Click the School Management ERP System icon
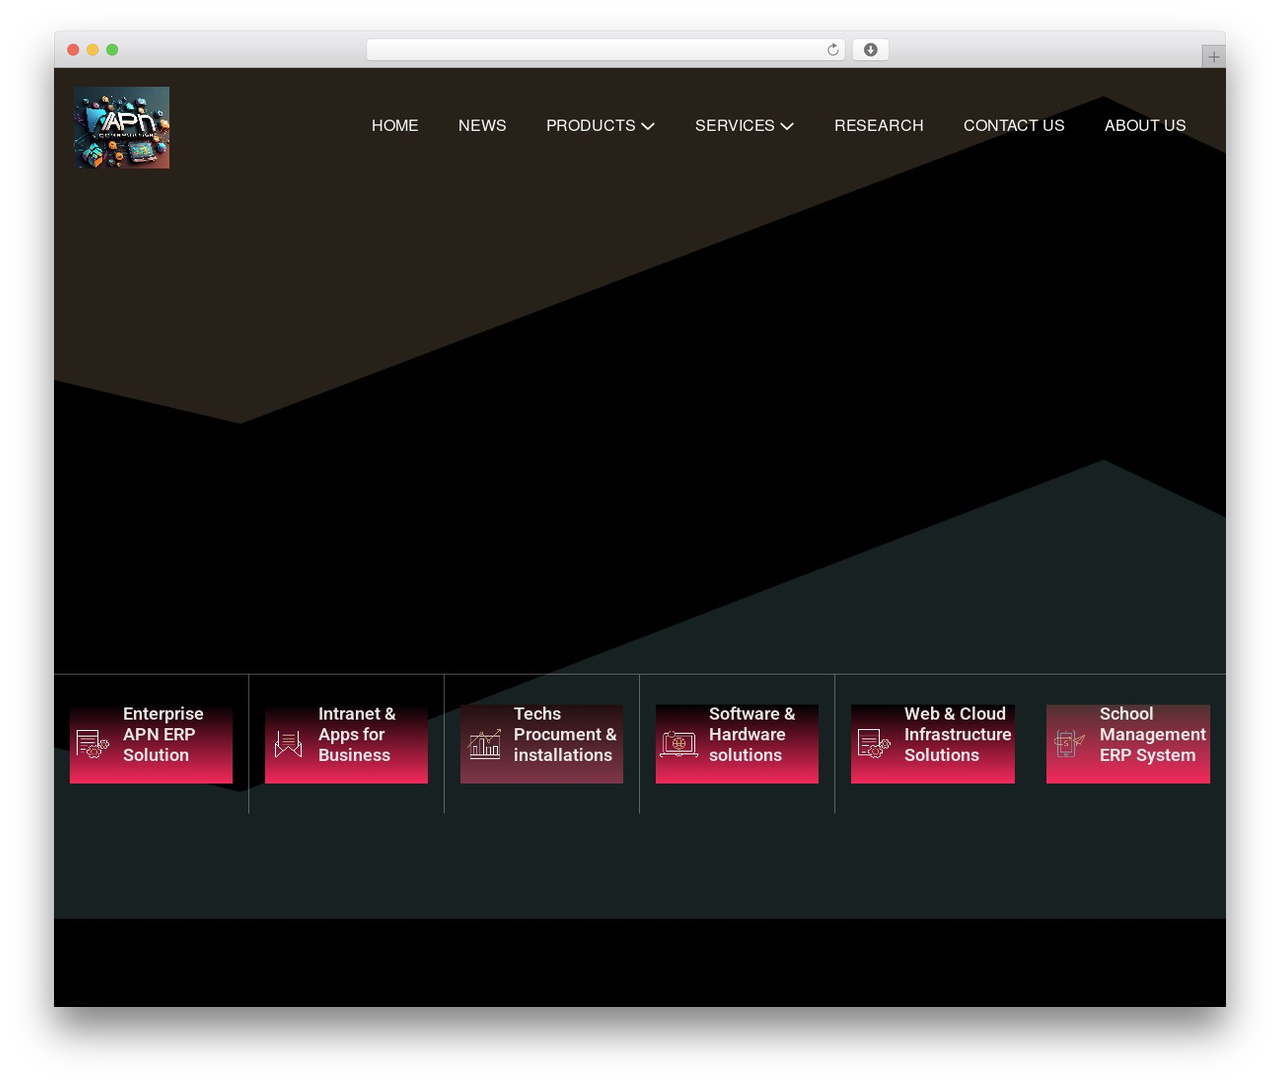 [x=1069, y=744]
